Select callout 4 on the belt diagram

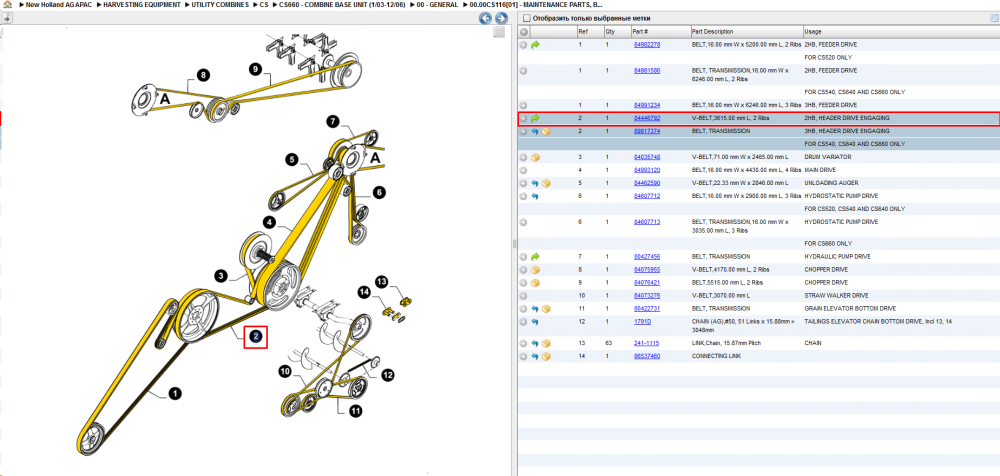269,222
